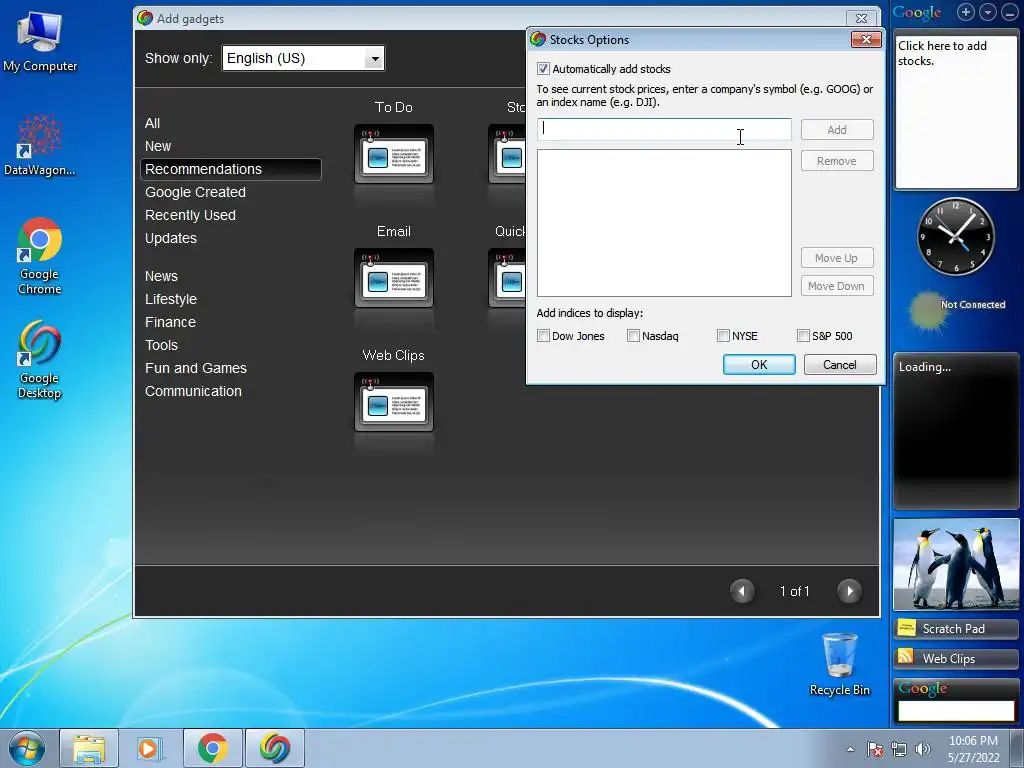Open the DataWagon desktop shortcut
Screen dimensions: 1024x768
(39, 145)
